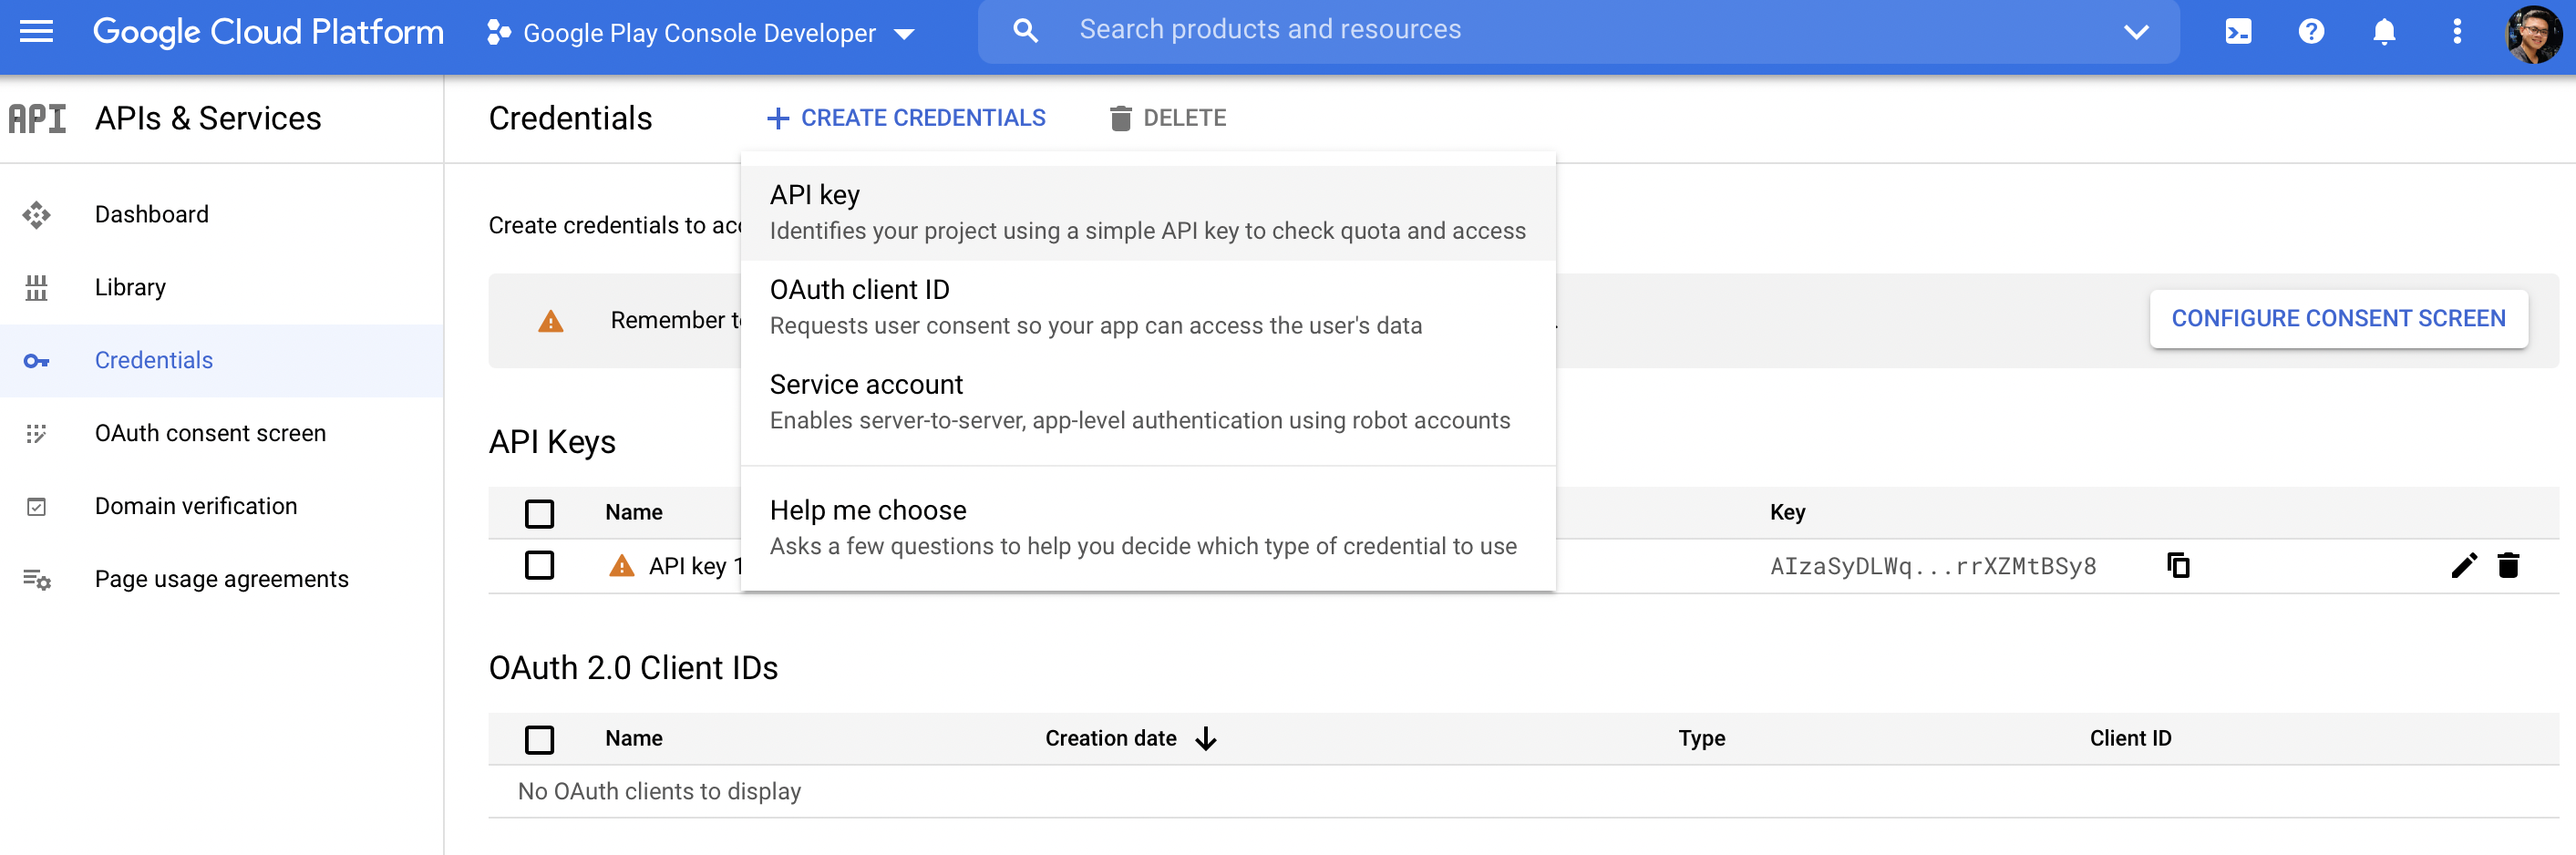The height and width of the screenshot is (855, 2576).
Task: Edit API key 1 with the pencil icon
Action: coord(2464,565)
